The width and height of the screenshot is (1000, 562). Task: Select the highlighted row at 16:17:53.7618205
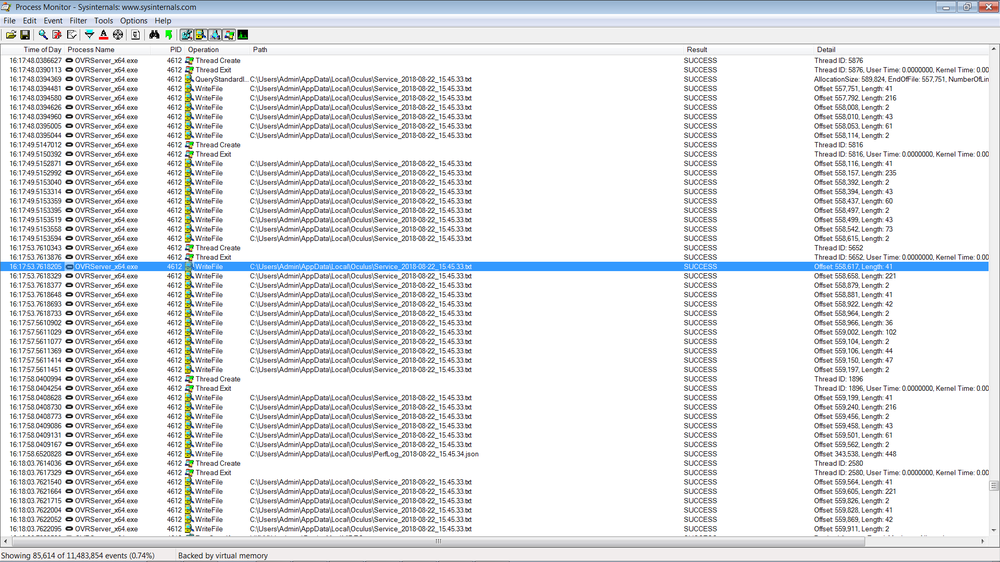[x=494, y=267]
